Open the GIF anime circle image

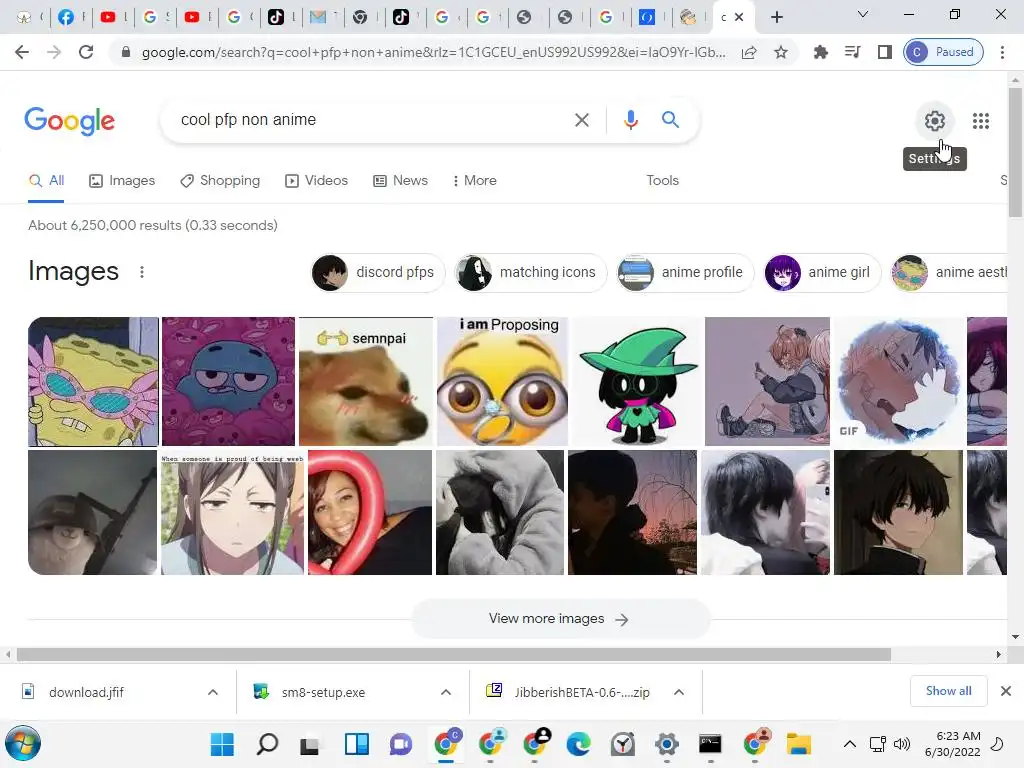click(900, 381)
